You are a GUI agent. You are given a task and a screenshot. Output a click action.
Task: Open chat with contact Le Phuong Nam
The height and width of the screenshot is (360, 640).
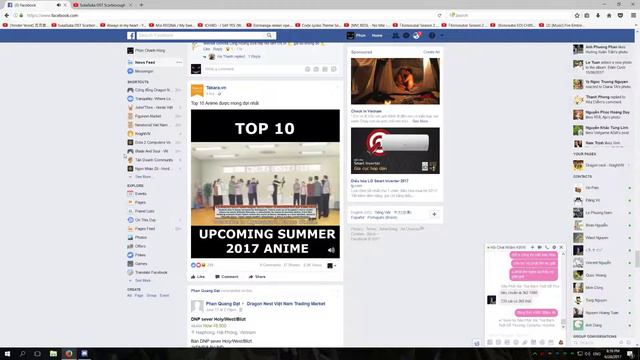598,213
